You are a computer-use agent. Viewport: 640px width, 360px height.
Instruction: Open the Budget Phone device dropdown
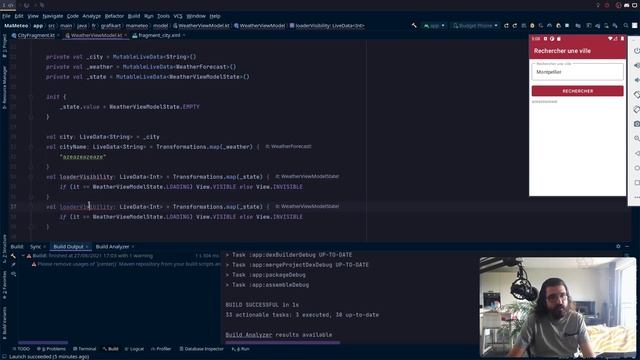(475, 25)
